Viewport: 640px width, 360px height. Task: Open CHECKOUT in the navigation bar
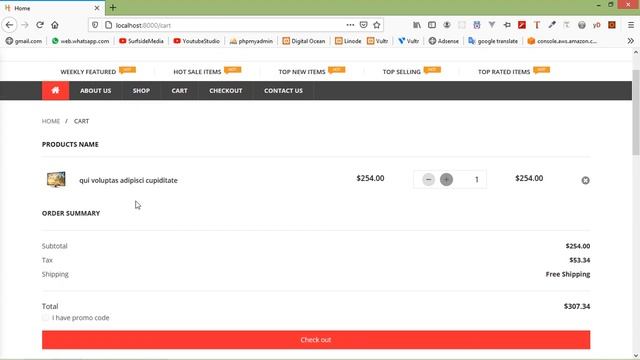pos(226,91)
